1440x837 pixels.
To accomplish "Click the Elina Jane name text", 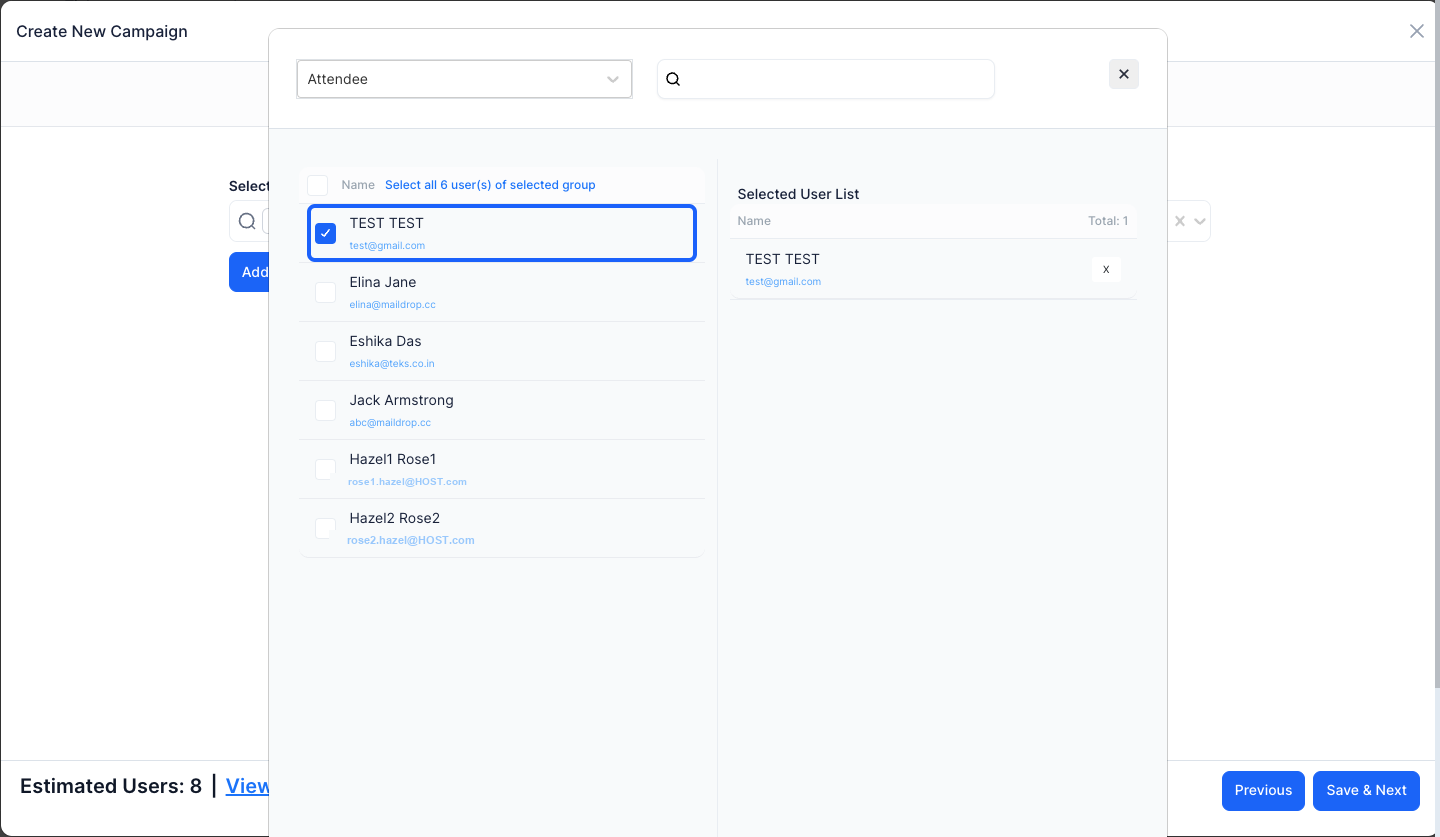I will click(383, 282).
